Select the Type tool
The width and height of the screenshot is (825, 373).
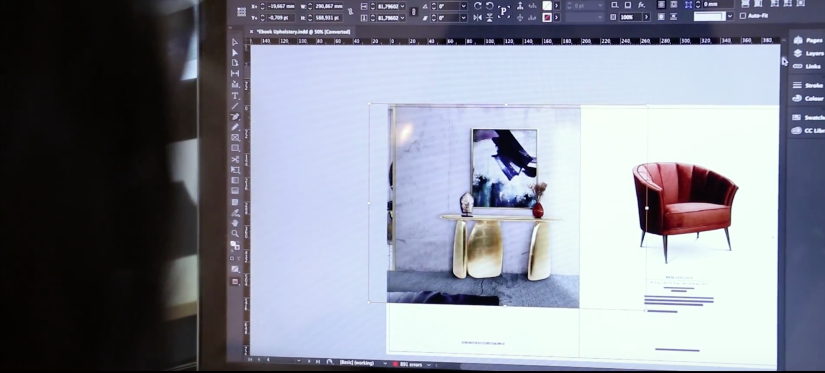(x=235, y=96)
